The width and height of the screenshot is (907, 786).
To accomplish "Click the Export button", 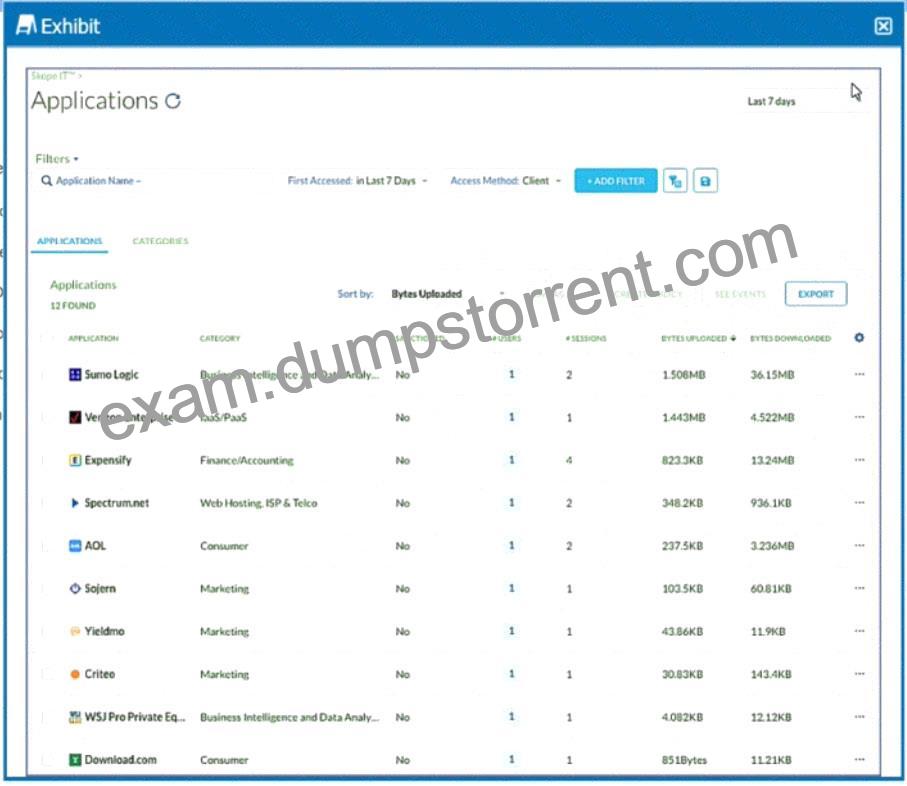I will [x=816, y=294].
